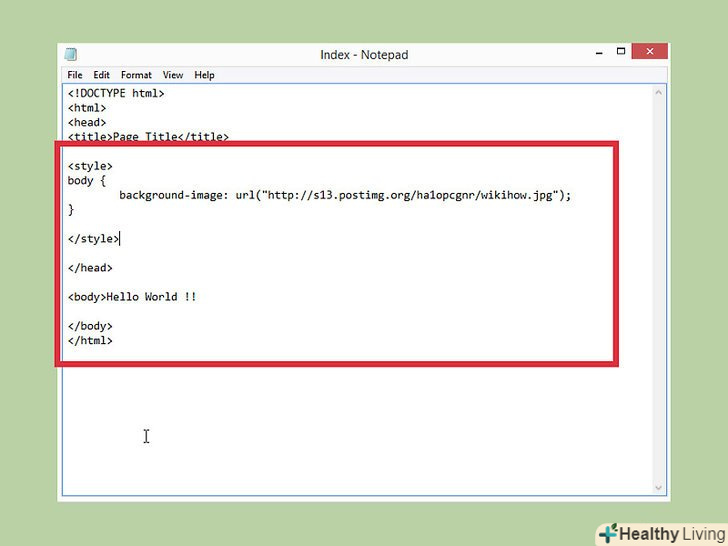Click the '<body>Hello World !!' line
Viewport: 728px width, 546px height.
(132, 297)
